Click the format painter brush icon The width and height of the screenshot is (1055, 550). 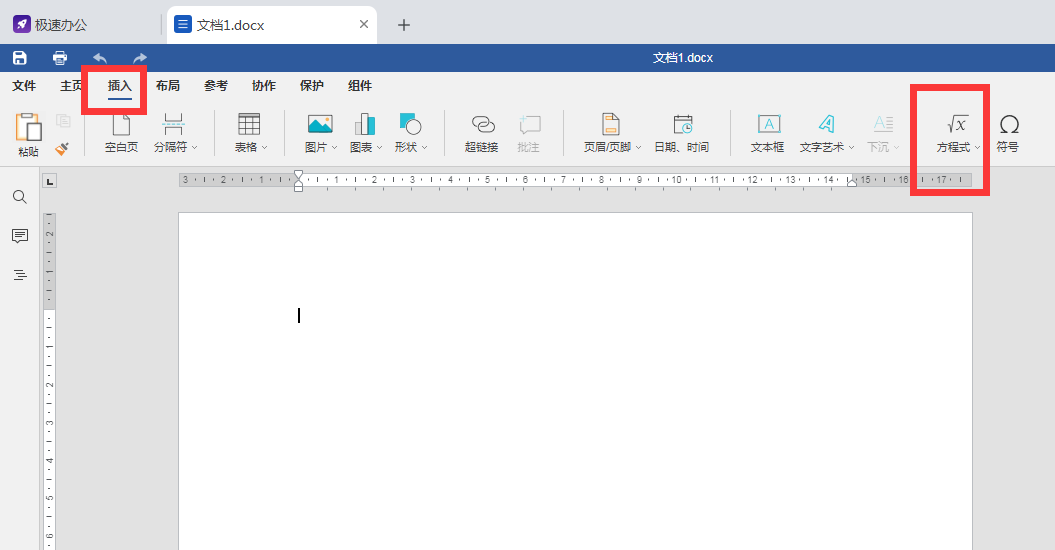coord(62,148)
